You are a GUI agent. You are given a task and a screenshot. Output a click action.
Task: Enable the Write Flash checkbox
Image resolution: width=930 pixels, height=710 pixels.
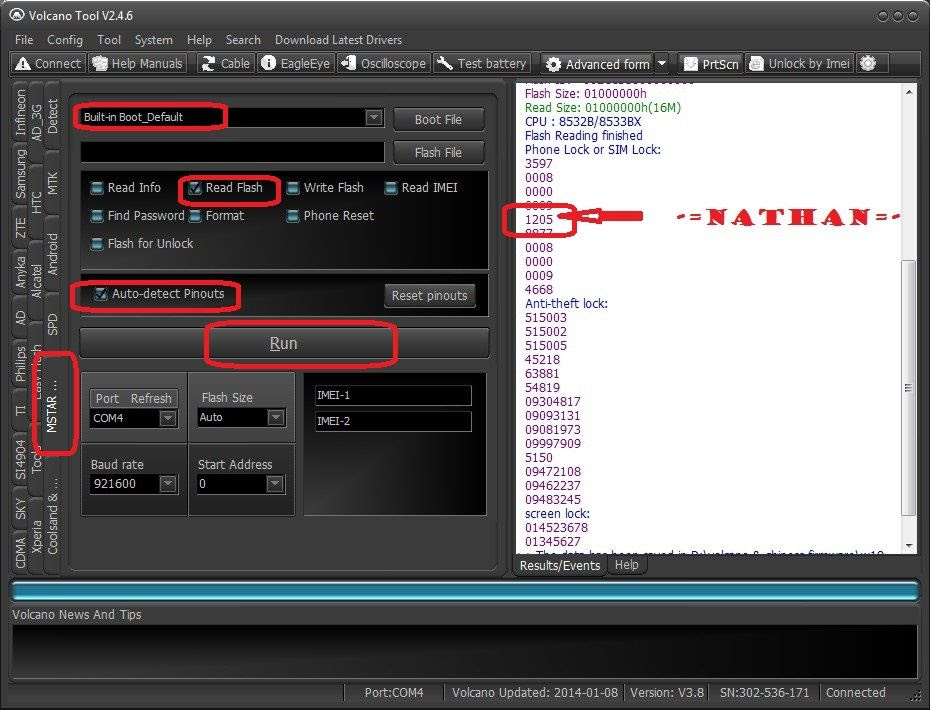tap(292, 188)
